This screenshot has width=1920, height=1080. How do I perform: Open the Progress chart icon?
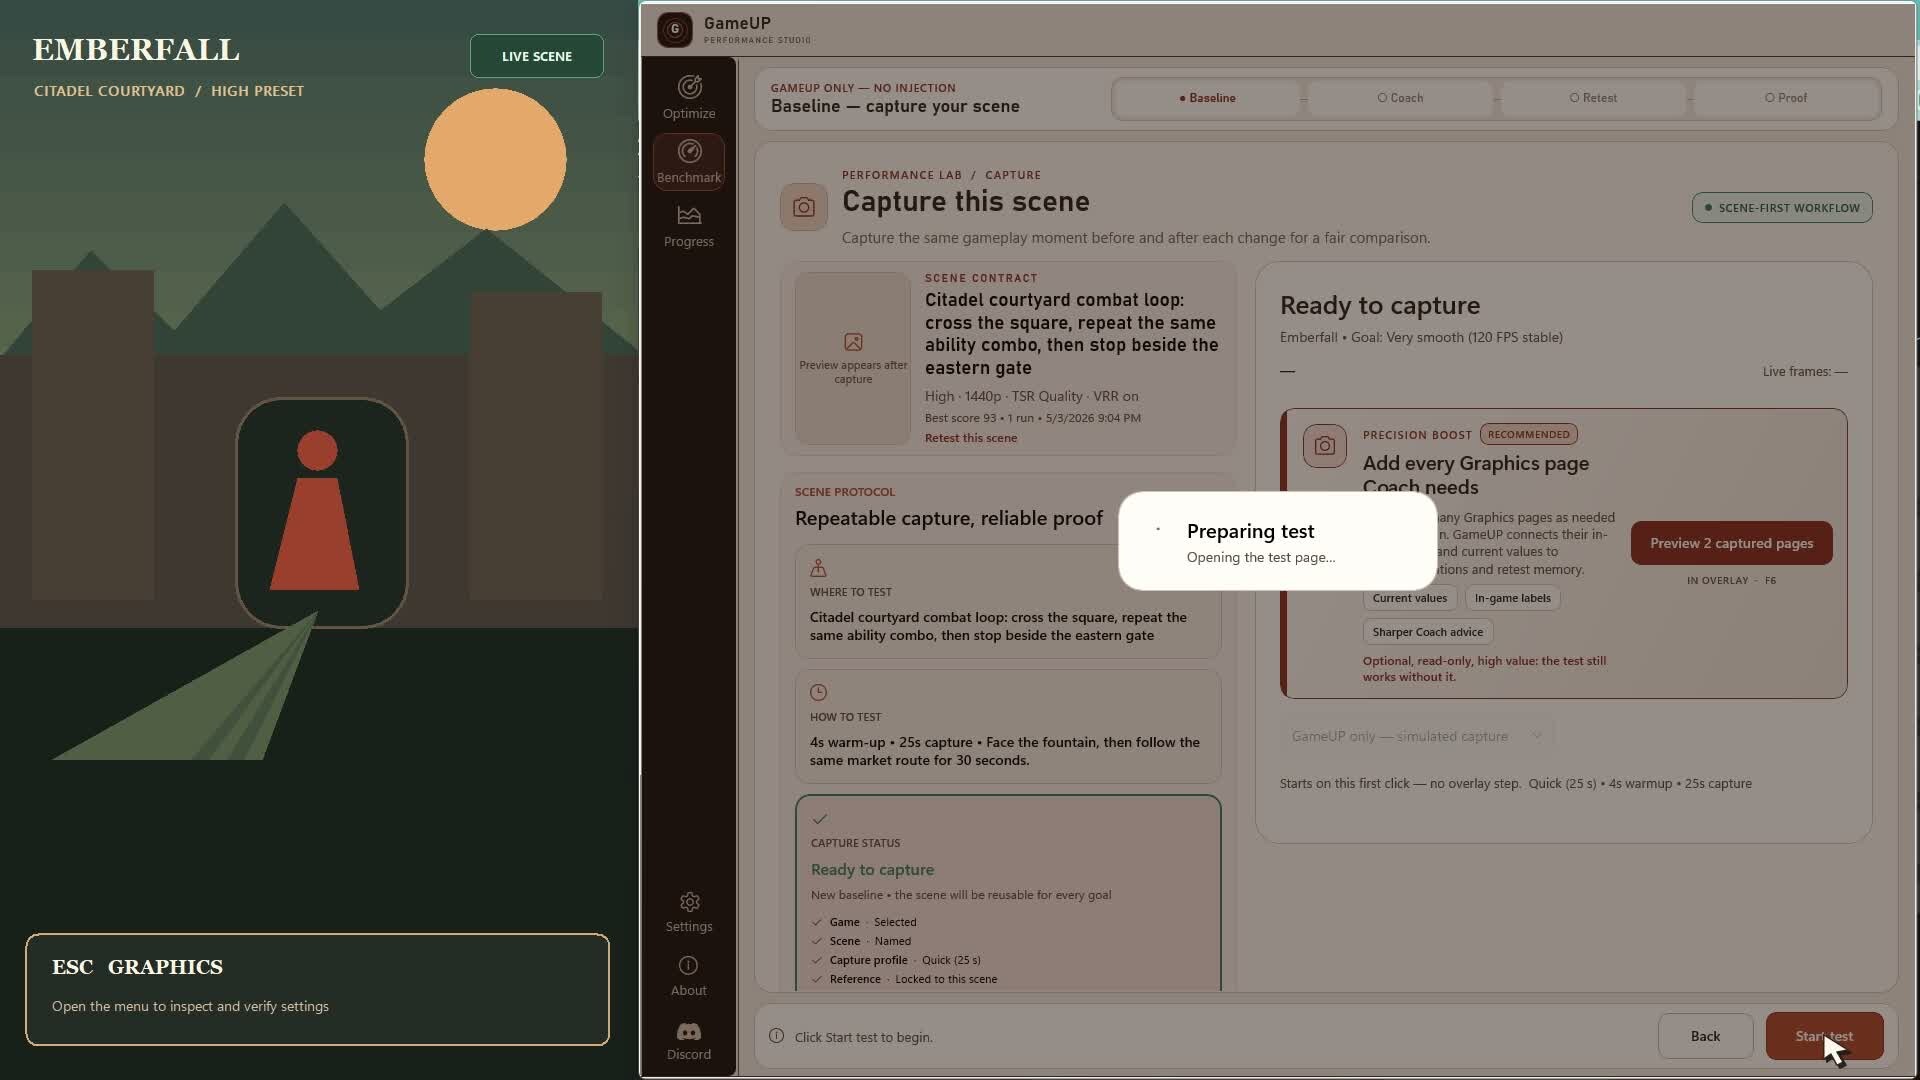(689, 215)
